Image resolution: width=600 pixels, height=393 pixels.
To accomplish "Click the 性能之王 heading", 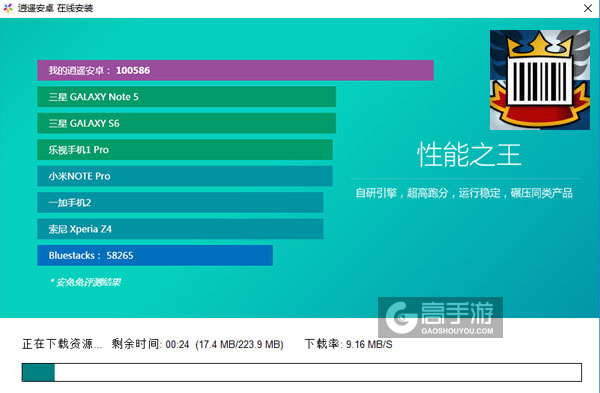I will pyautogui.click(x=469, y=155).
